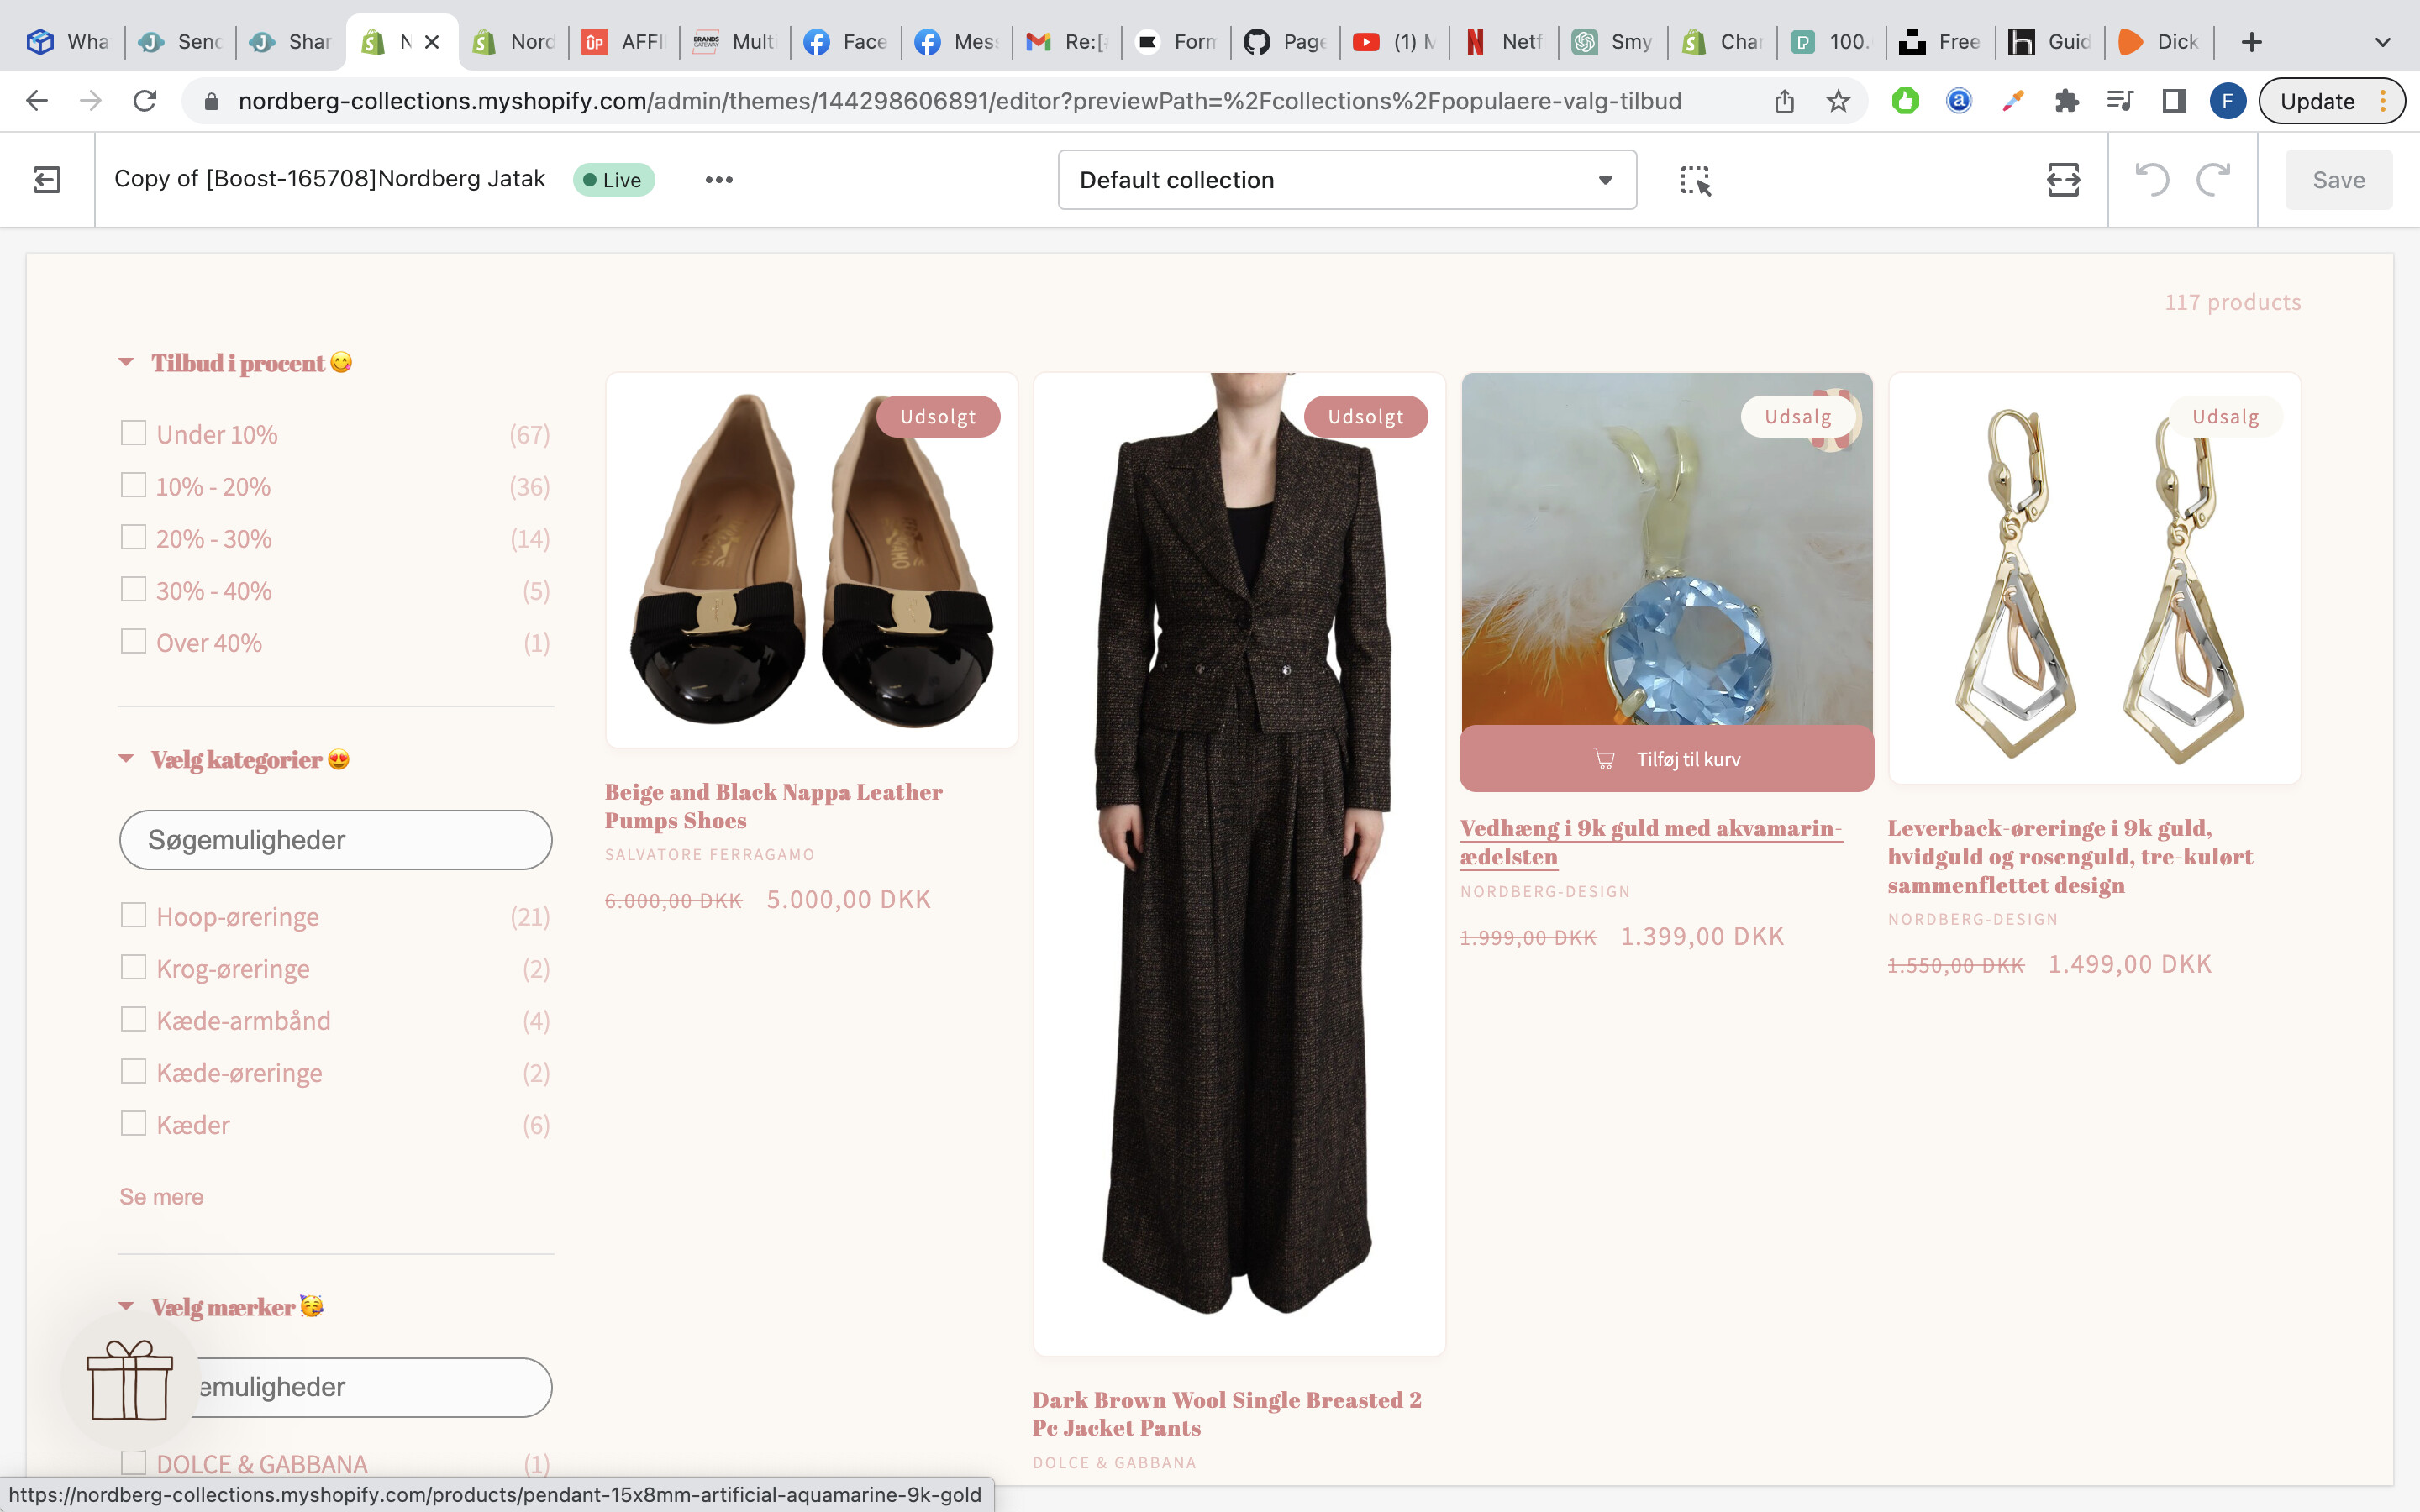Click the Søgemuligheder category search field
The width and height of the screenshot is (2420, 1512).
[x=335, y=840]
